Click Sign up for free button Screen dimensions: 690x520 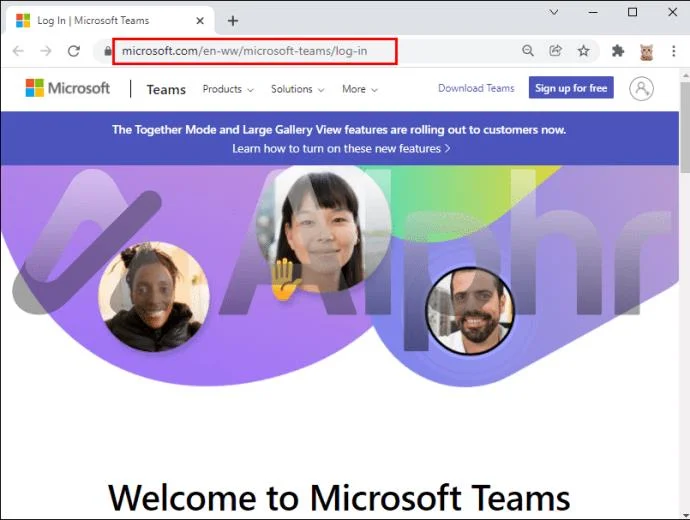tap(571, 88)
